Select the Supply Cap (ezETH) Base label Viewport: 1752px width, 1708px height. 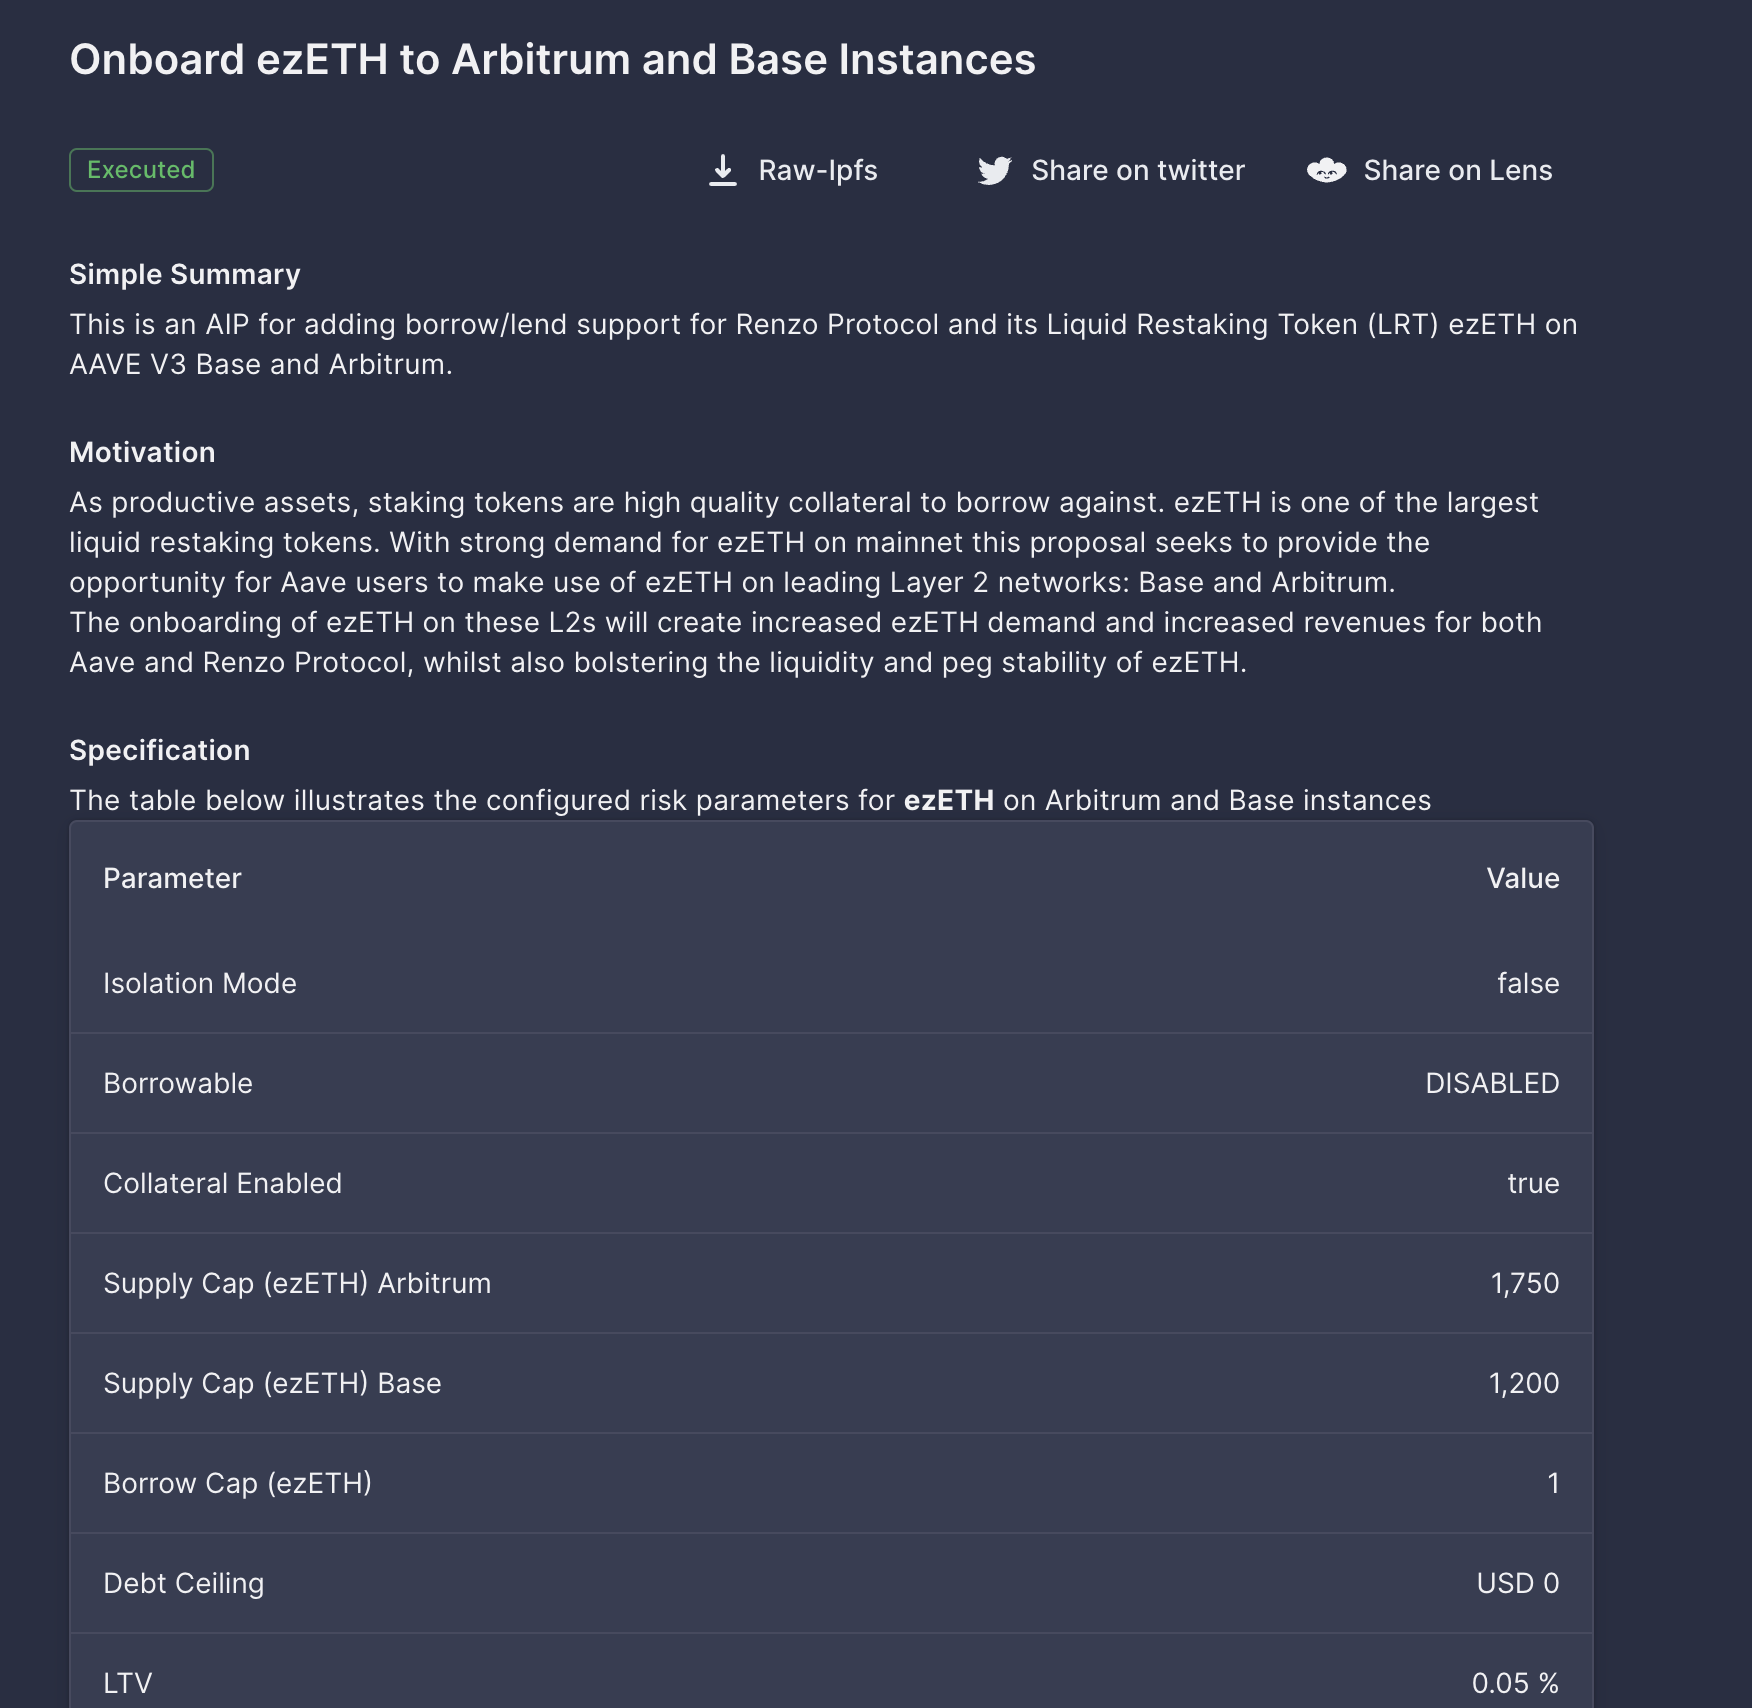272,1383
